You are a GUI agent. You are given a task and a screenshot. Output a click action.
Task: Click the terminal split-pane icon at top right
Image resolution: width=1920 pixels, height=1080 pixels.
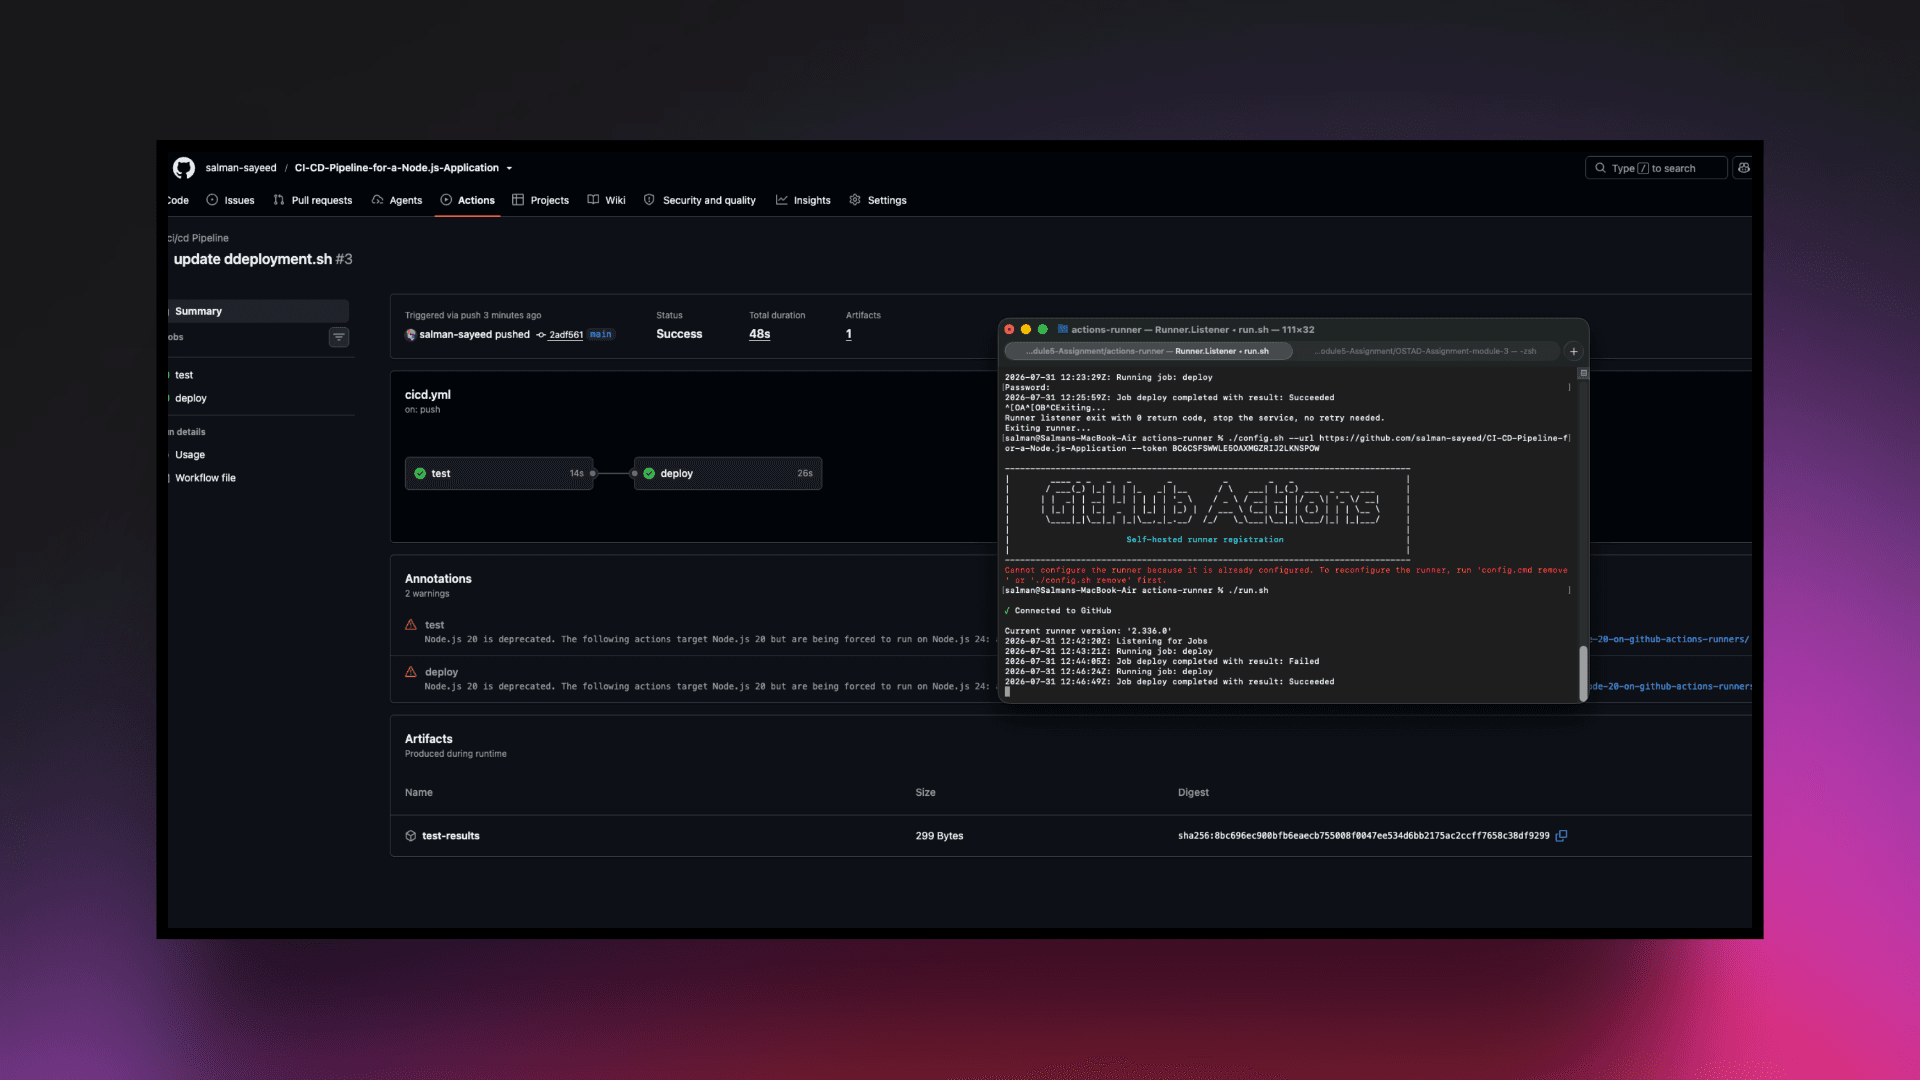1583,373
